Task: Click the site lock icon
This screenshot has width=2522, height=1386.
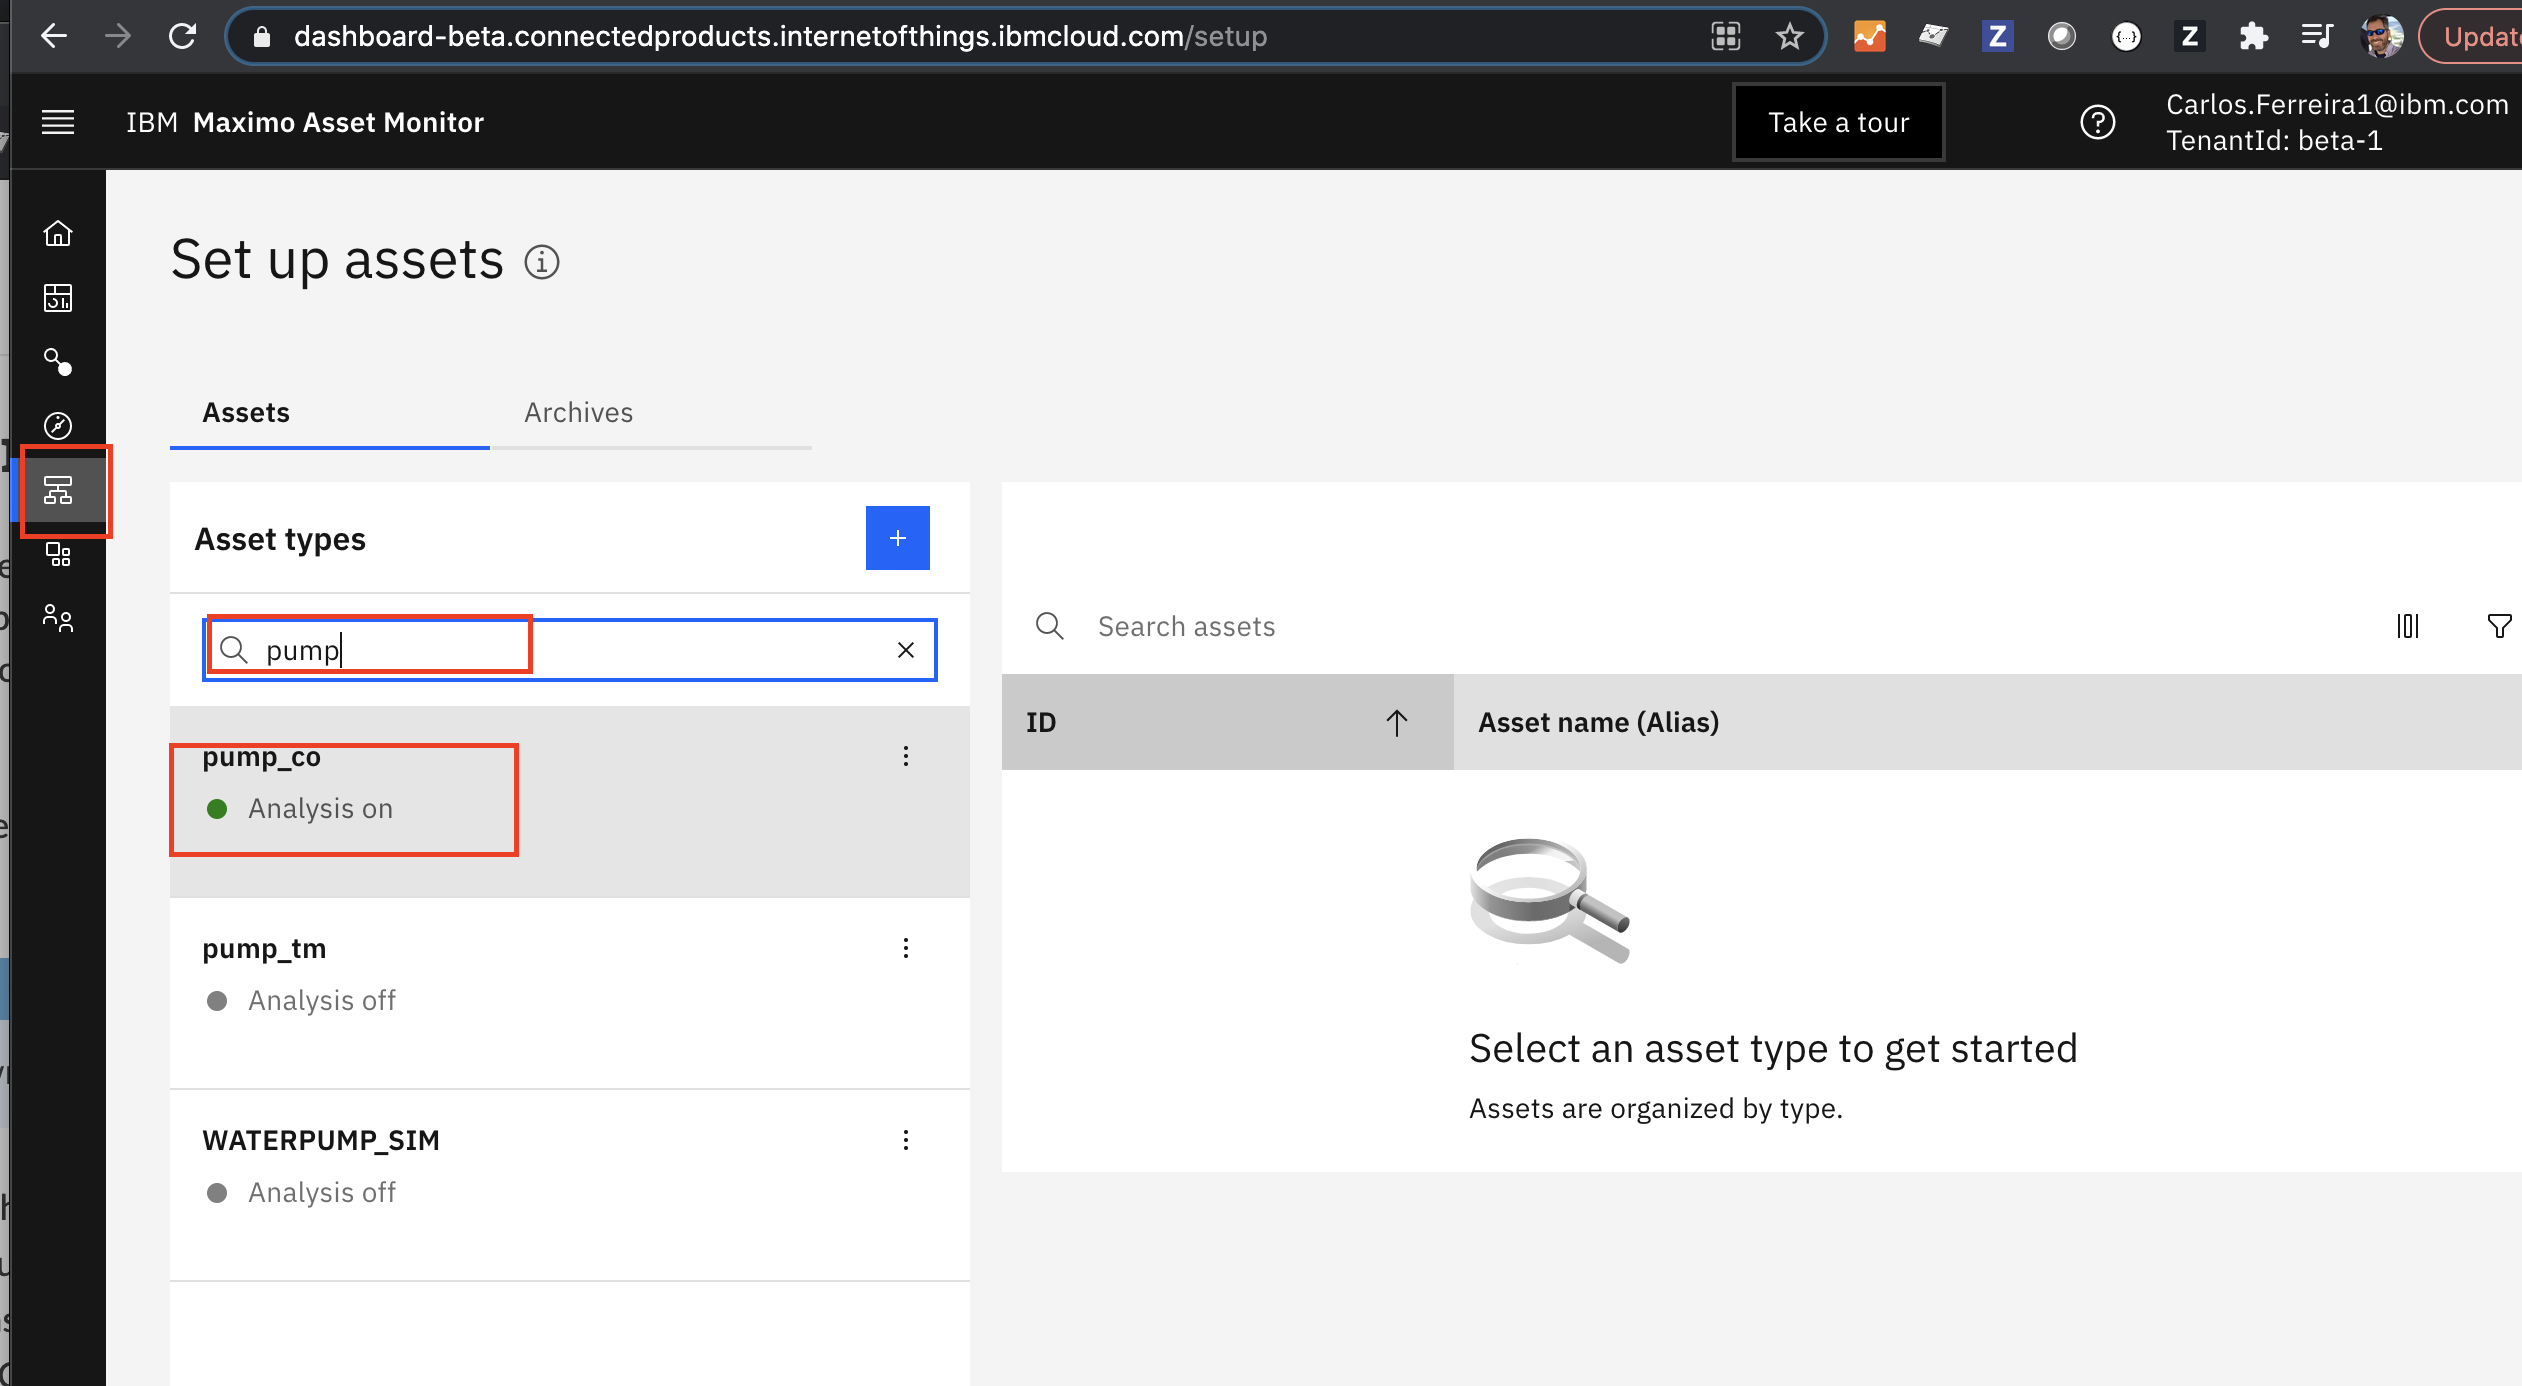Action: 262,36
